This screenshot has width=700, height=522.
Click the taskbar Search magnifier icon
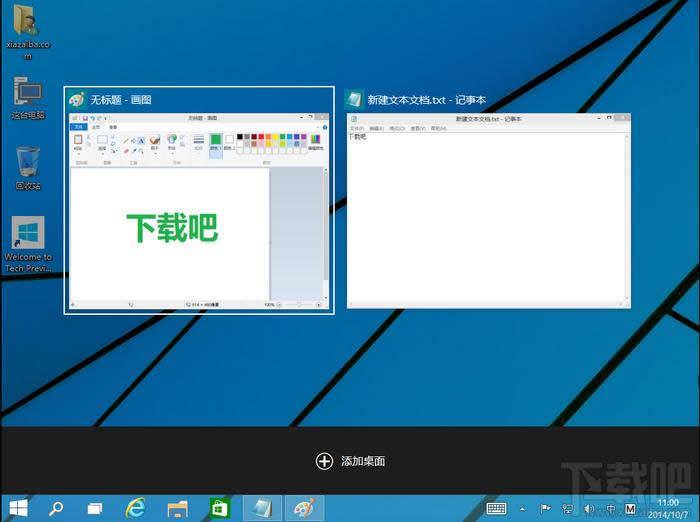(x=57, y=508)
